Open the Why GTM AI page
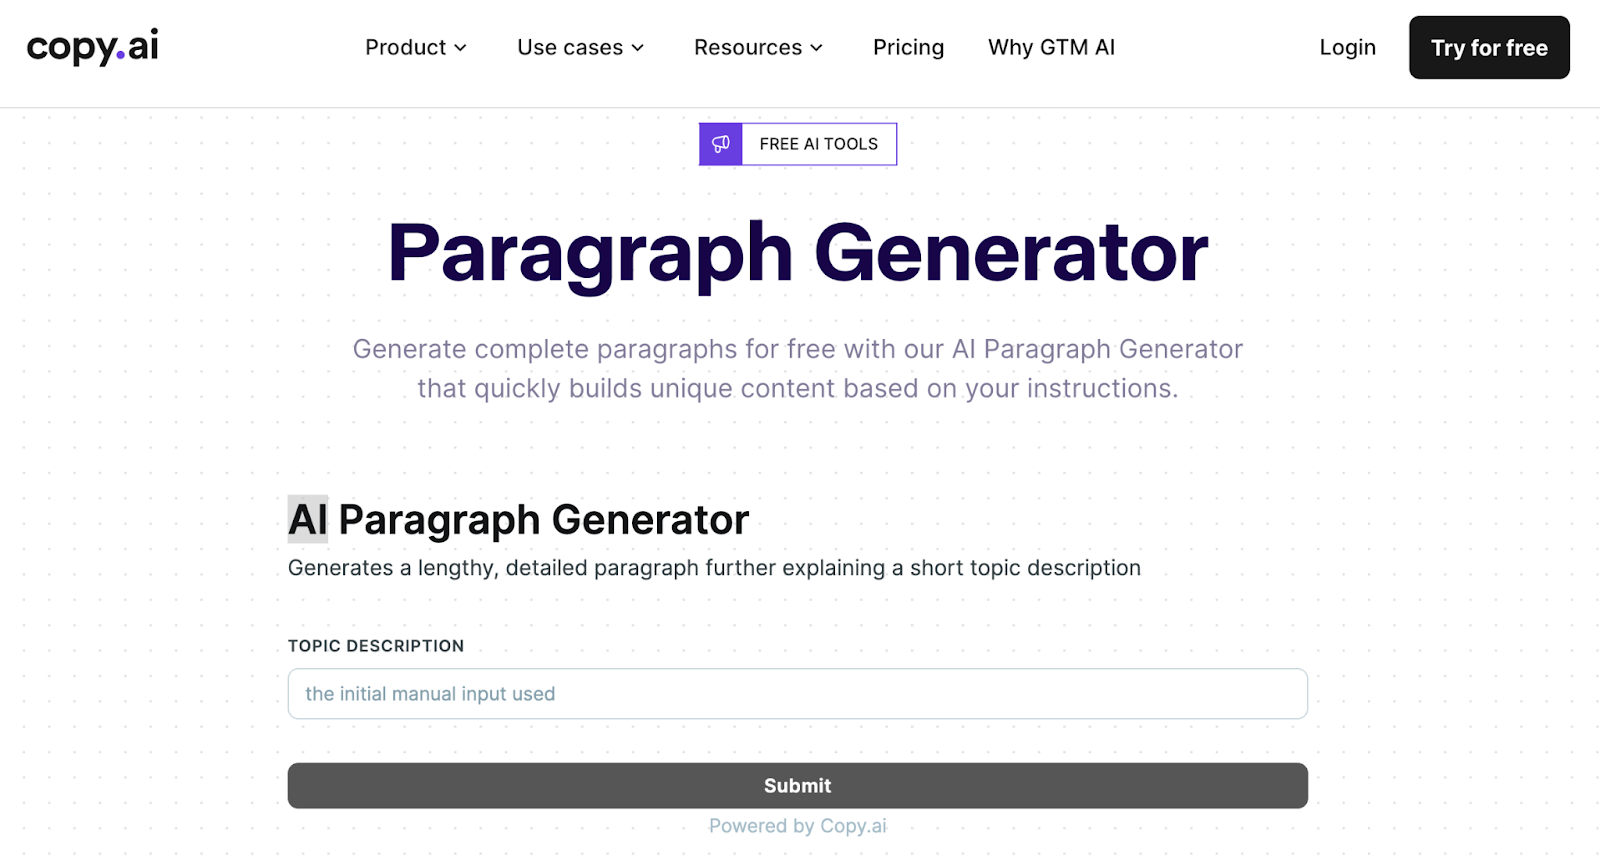 (1051, 47)
